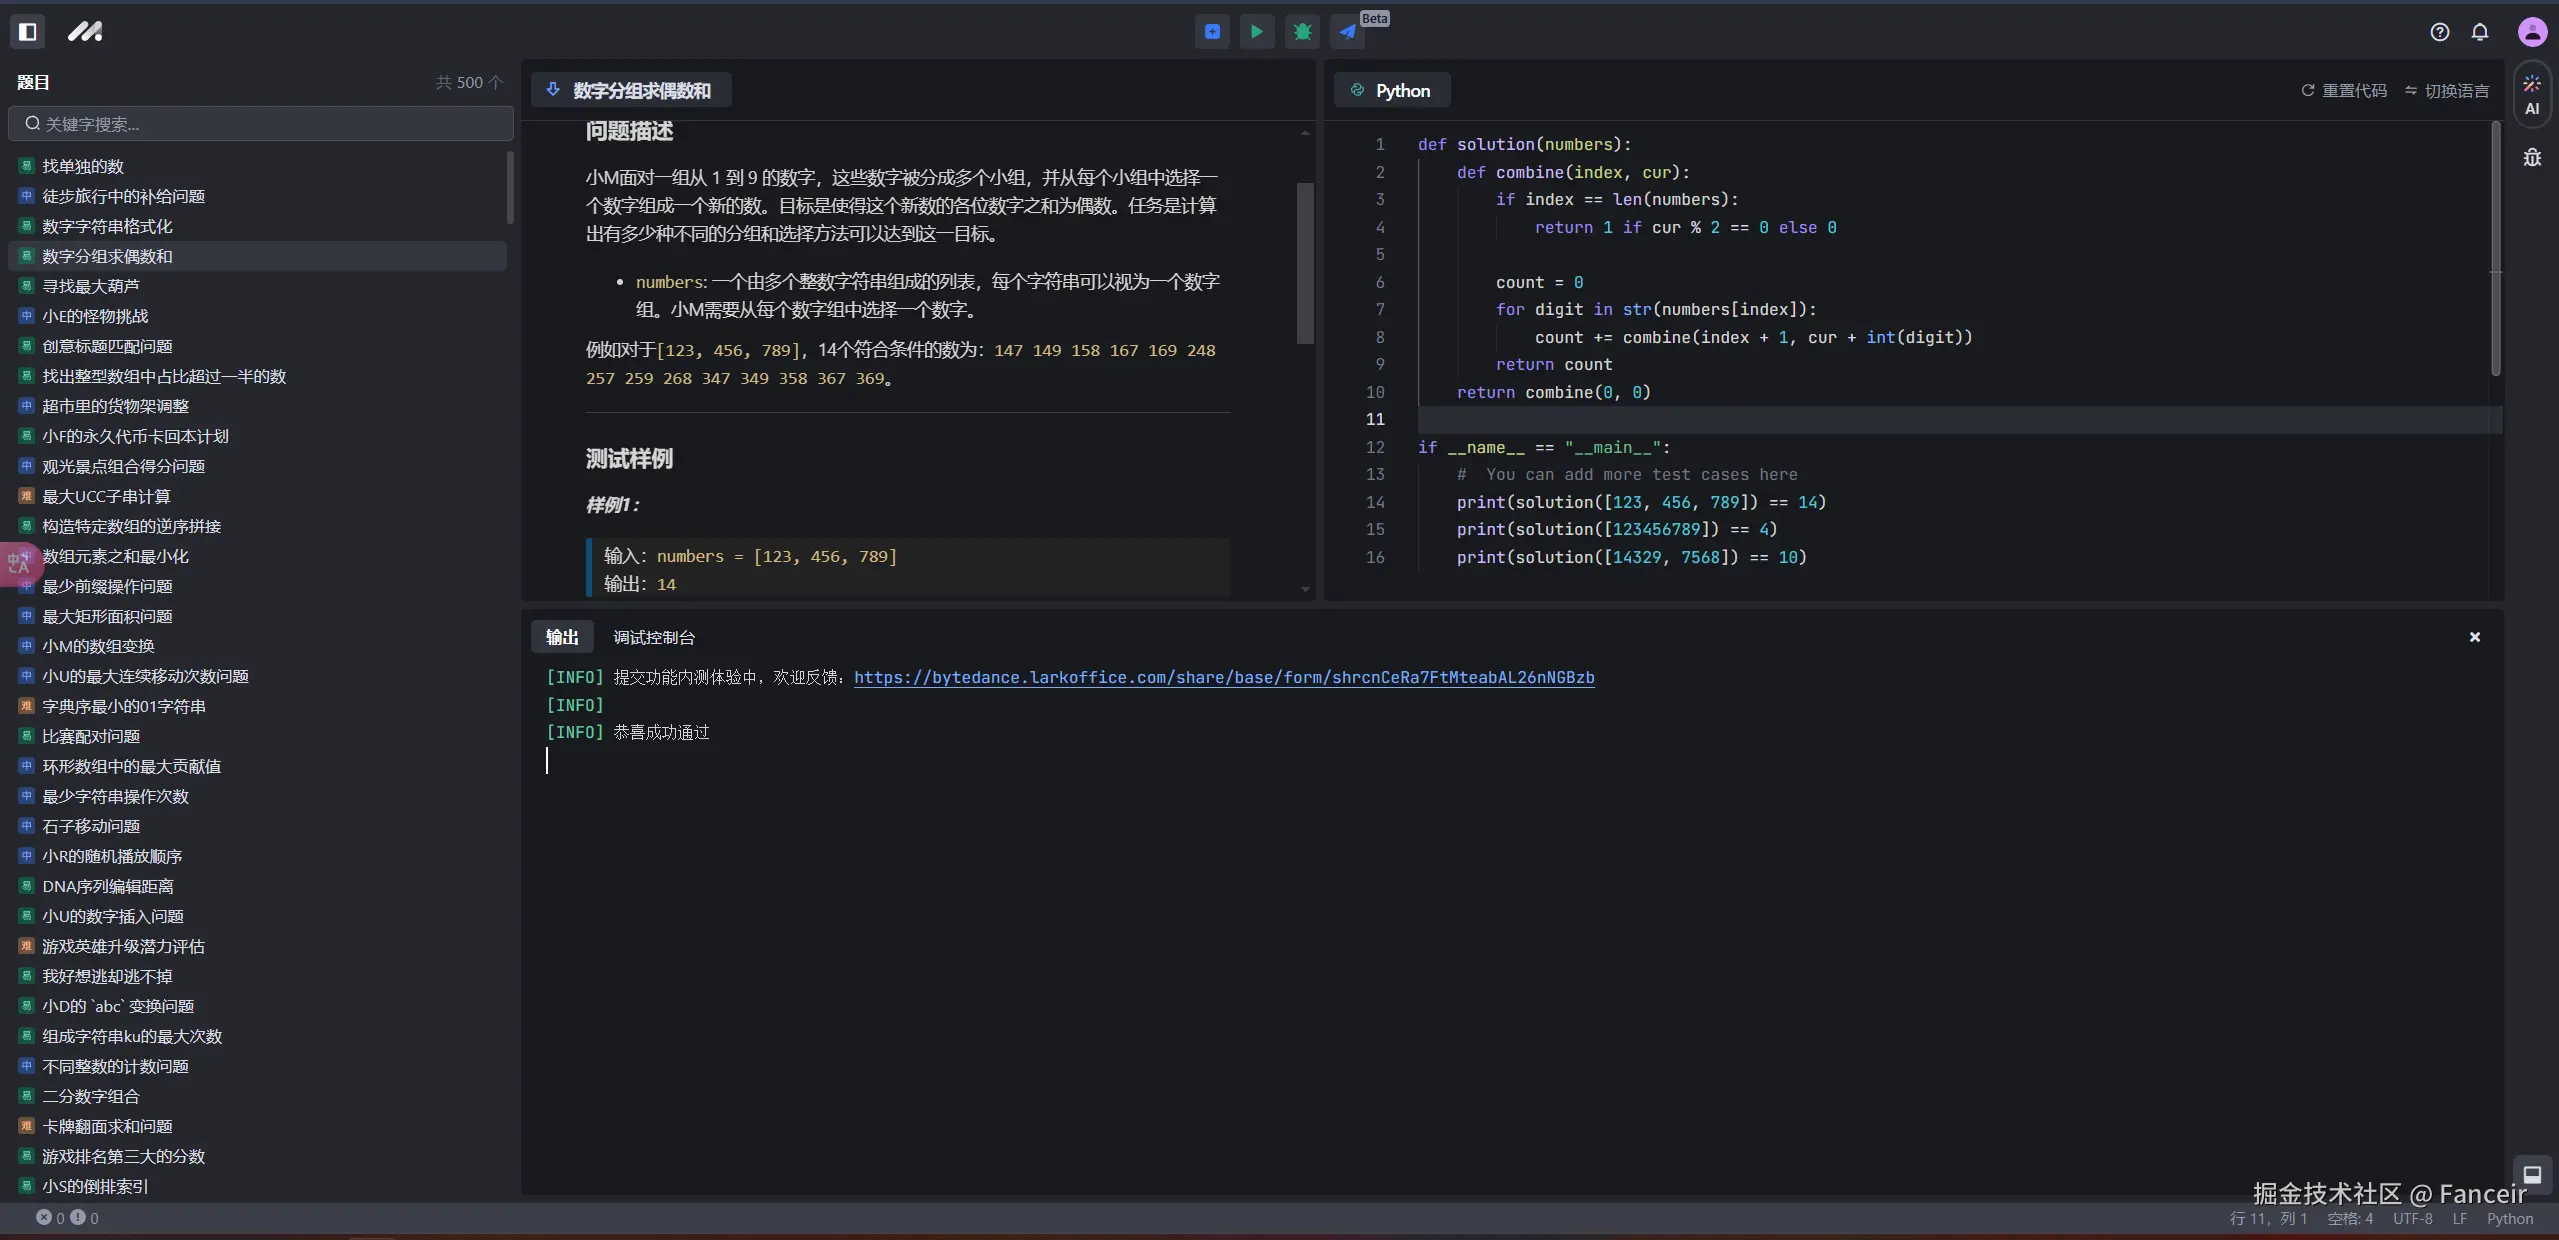Click the 关键字搜索 search field
This screenshot has width=2559, height=1240.
coord(261,124)
